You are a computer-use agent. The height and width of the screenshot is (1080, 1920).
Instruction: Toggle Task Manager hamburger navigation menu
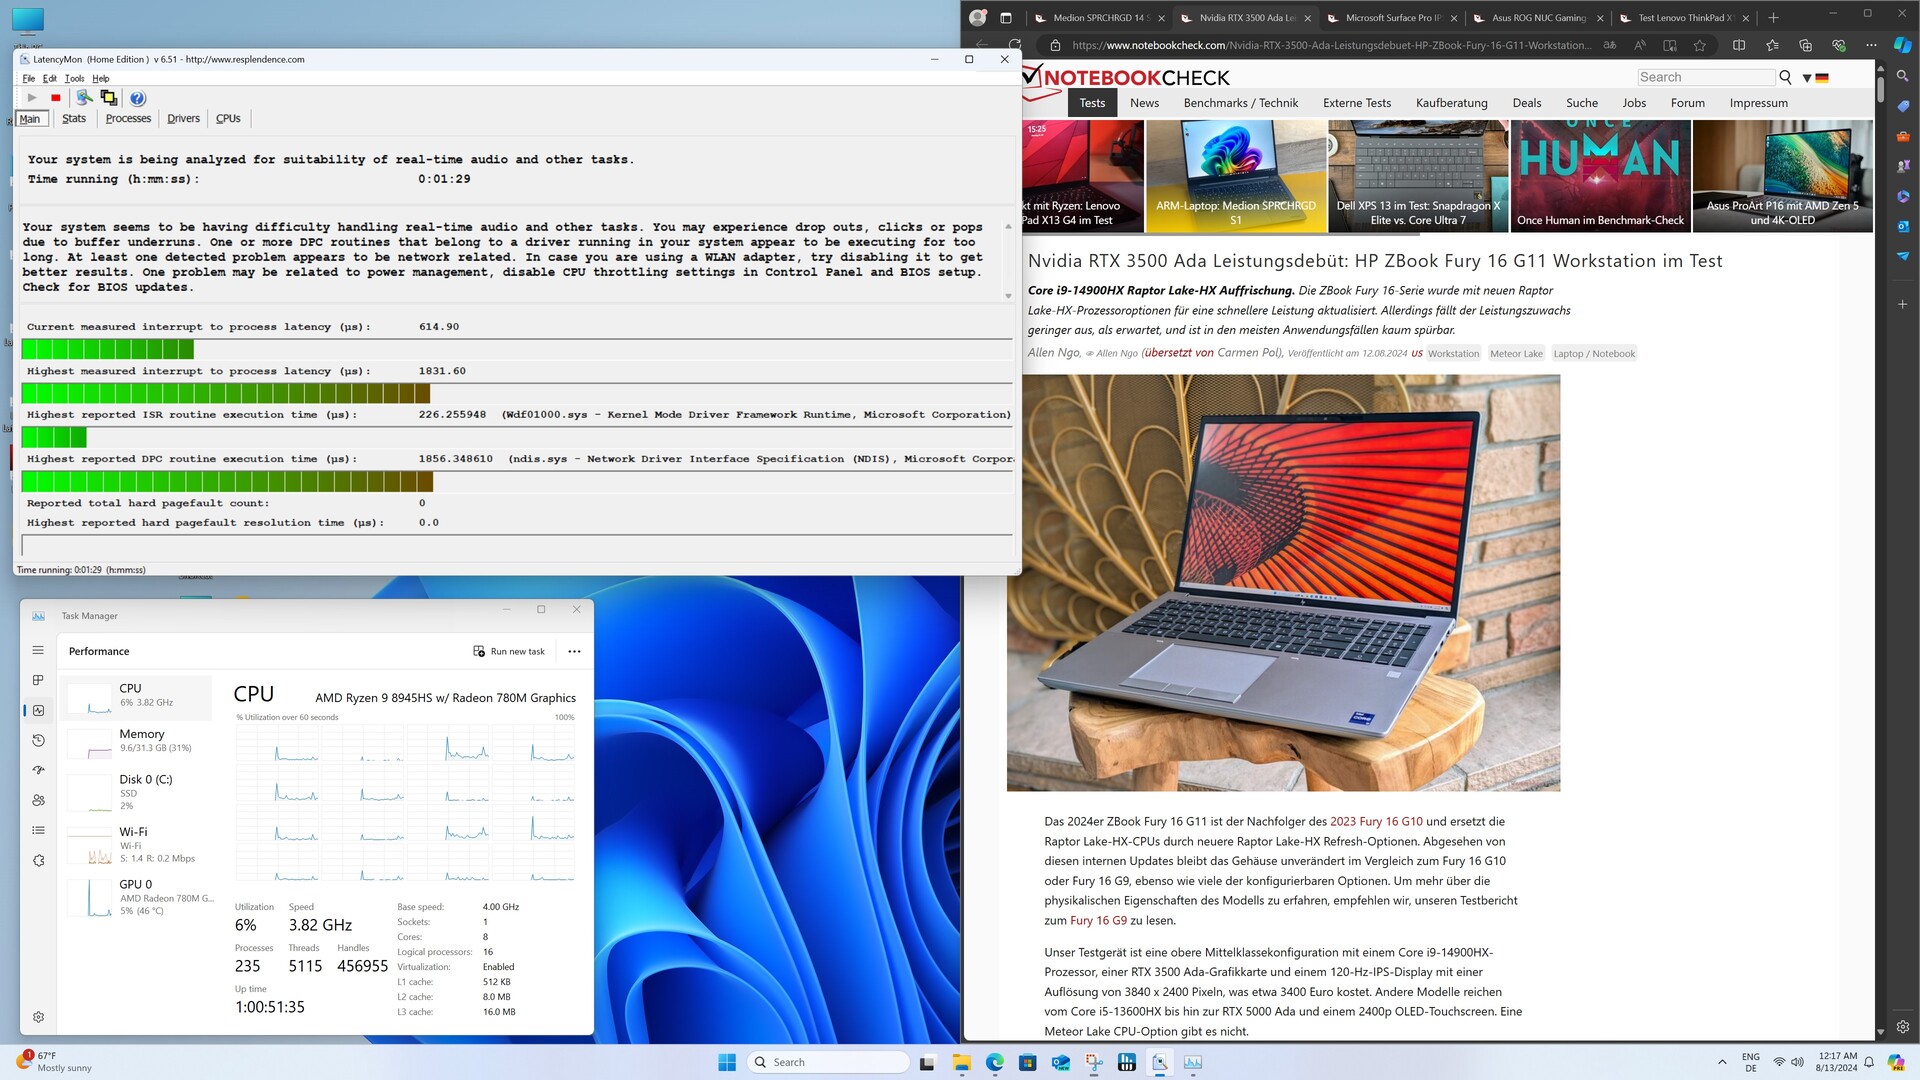[38, 651]
